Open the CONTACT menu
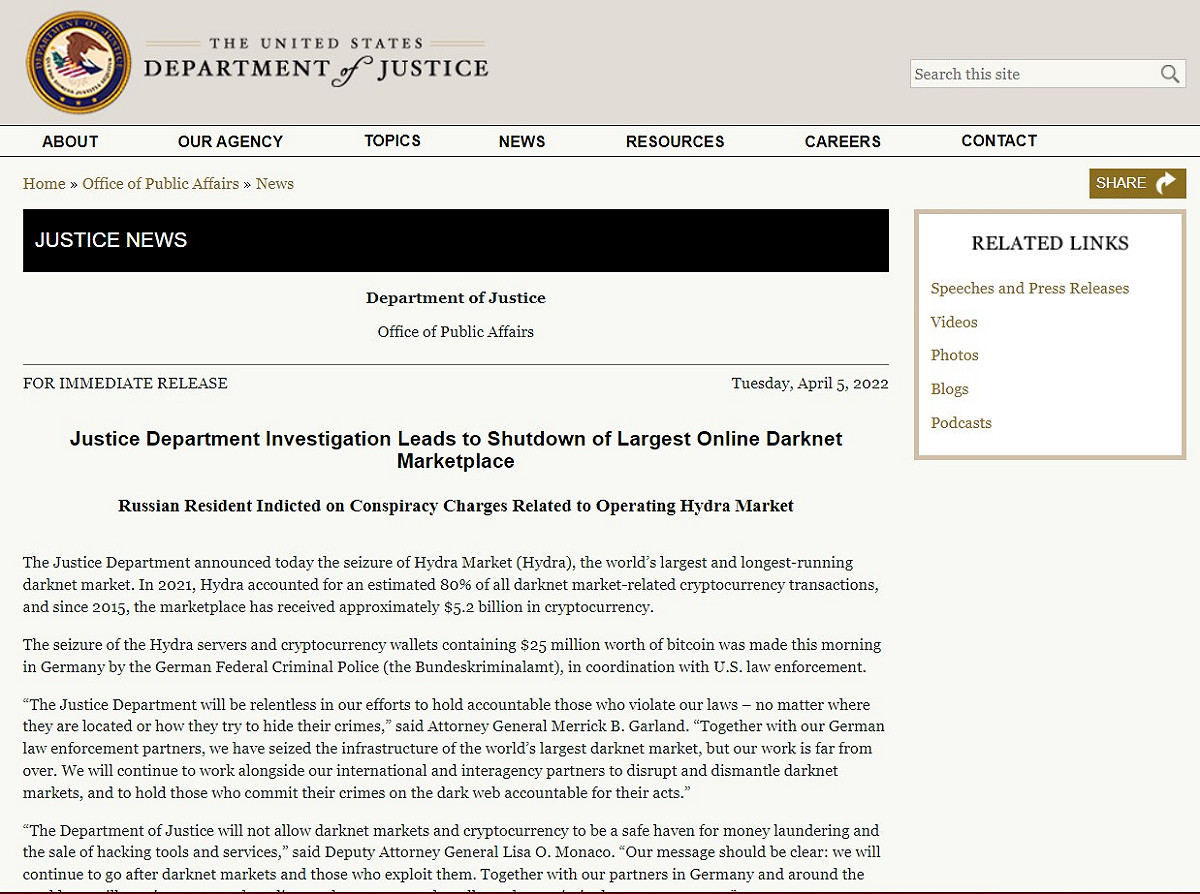1200x894 pixels. coord(999,141)
